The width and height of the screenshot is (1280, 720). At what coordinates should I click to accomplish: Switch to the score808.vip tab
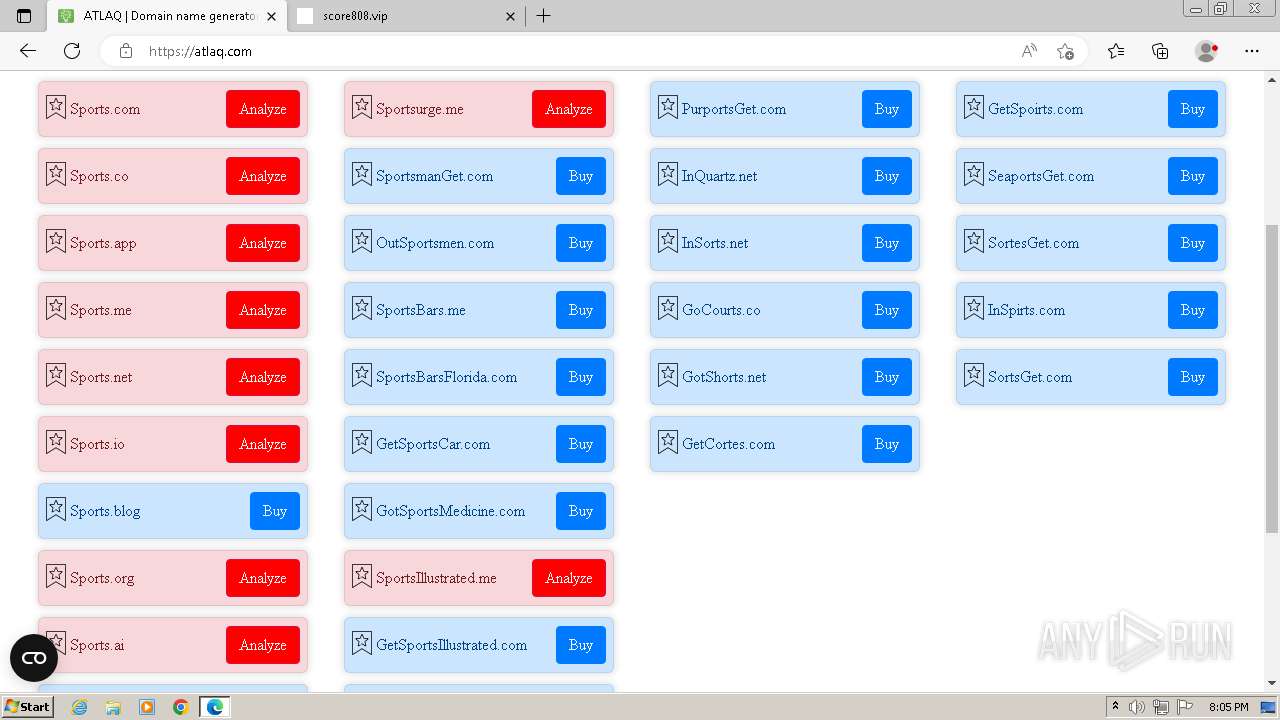point(405,16)
